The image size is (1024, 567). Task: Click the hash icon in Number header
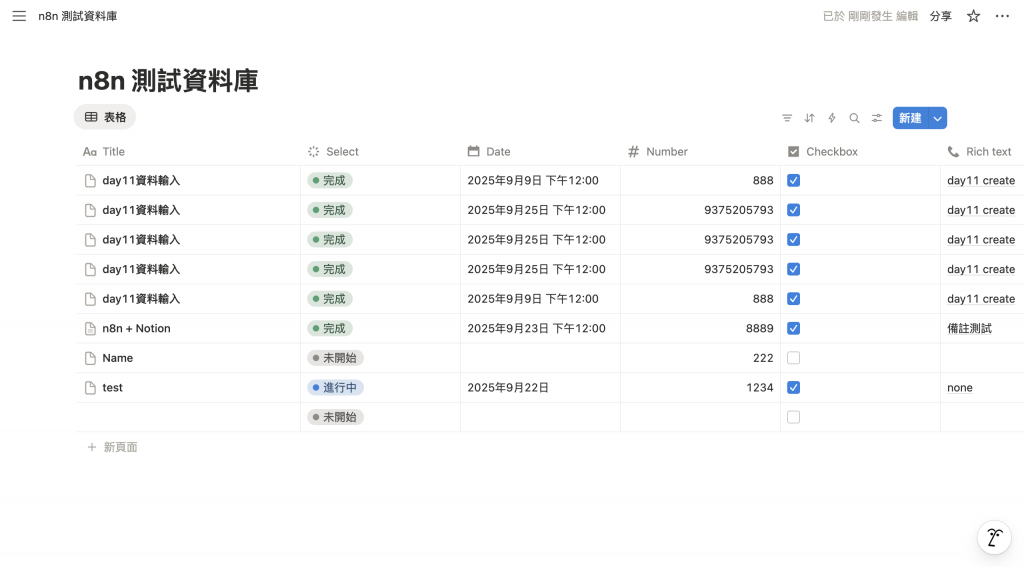pyautogui.click(x=633, y=152)
